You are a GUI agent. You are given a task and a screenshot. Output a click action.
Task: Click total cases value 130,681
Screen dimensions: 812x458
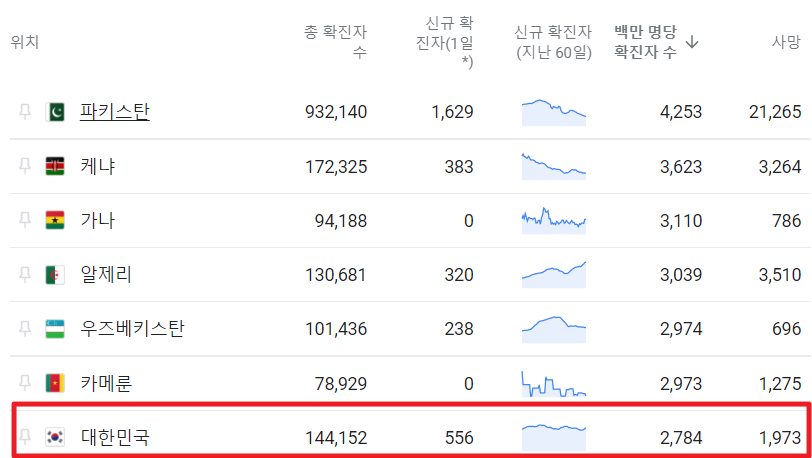point(336,275)
